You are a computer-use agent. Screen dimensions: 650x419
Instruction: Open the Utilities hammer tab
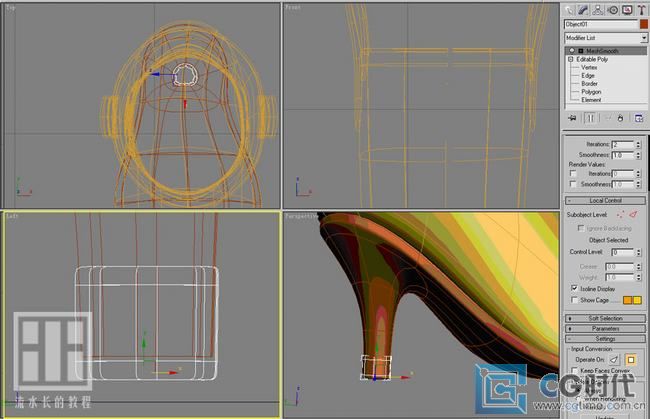641,10
